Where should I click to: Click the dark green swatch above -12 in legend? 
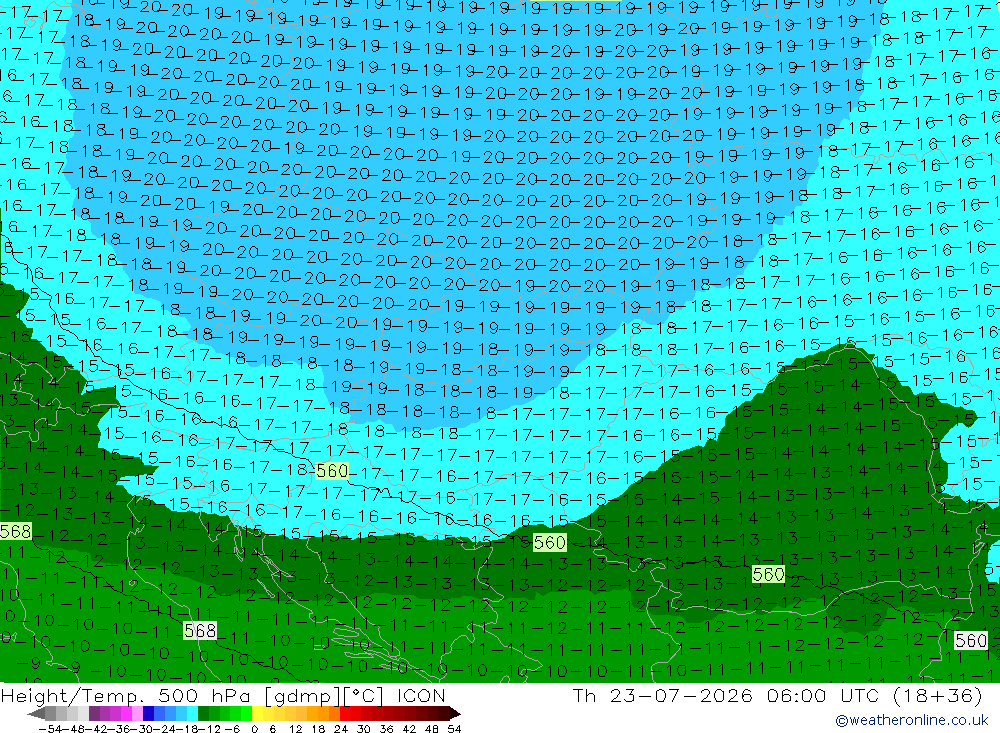203,714
